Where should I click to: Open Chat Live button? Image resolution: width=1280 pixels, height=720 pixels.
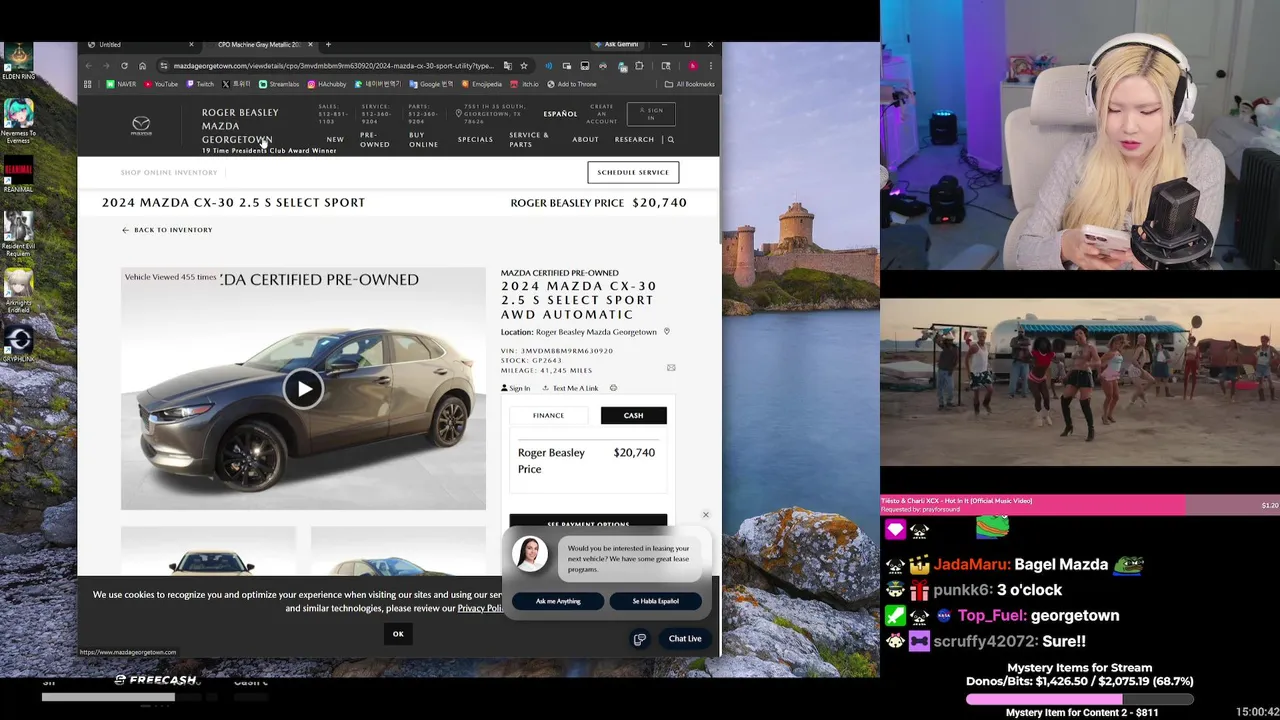[x=685, y=639]
